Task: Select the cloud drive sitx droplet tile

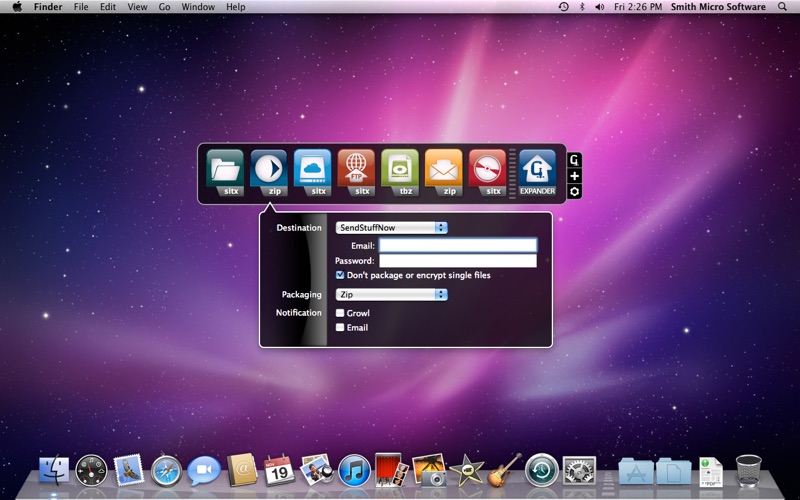Action: pyautogui.click(x=313, y=172)
